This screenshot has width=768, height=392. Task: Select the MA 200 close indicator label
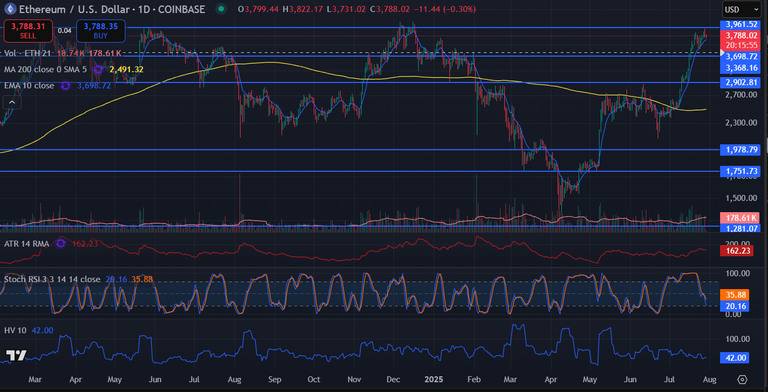[45, 70]
